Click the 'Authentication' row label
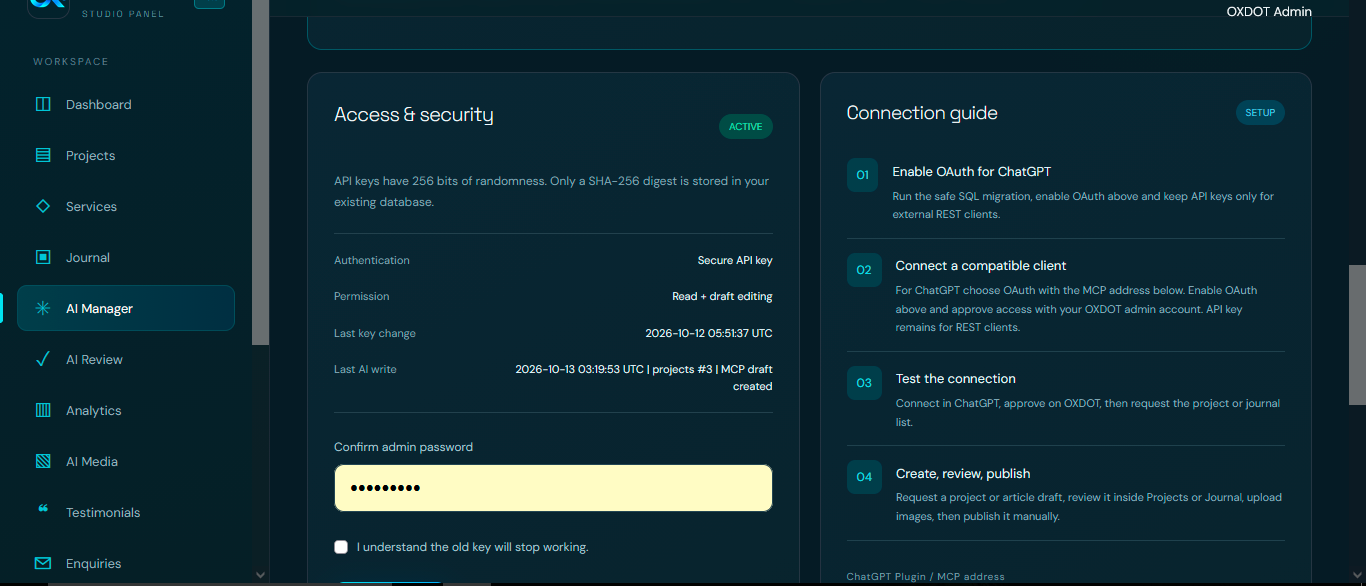This screenshot has width=1366, height=586. pyautogui.click(x=372, y=260)
